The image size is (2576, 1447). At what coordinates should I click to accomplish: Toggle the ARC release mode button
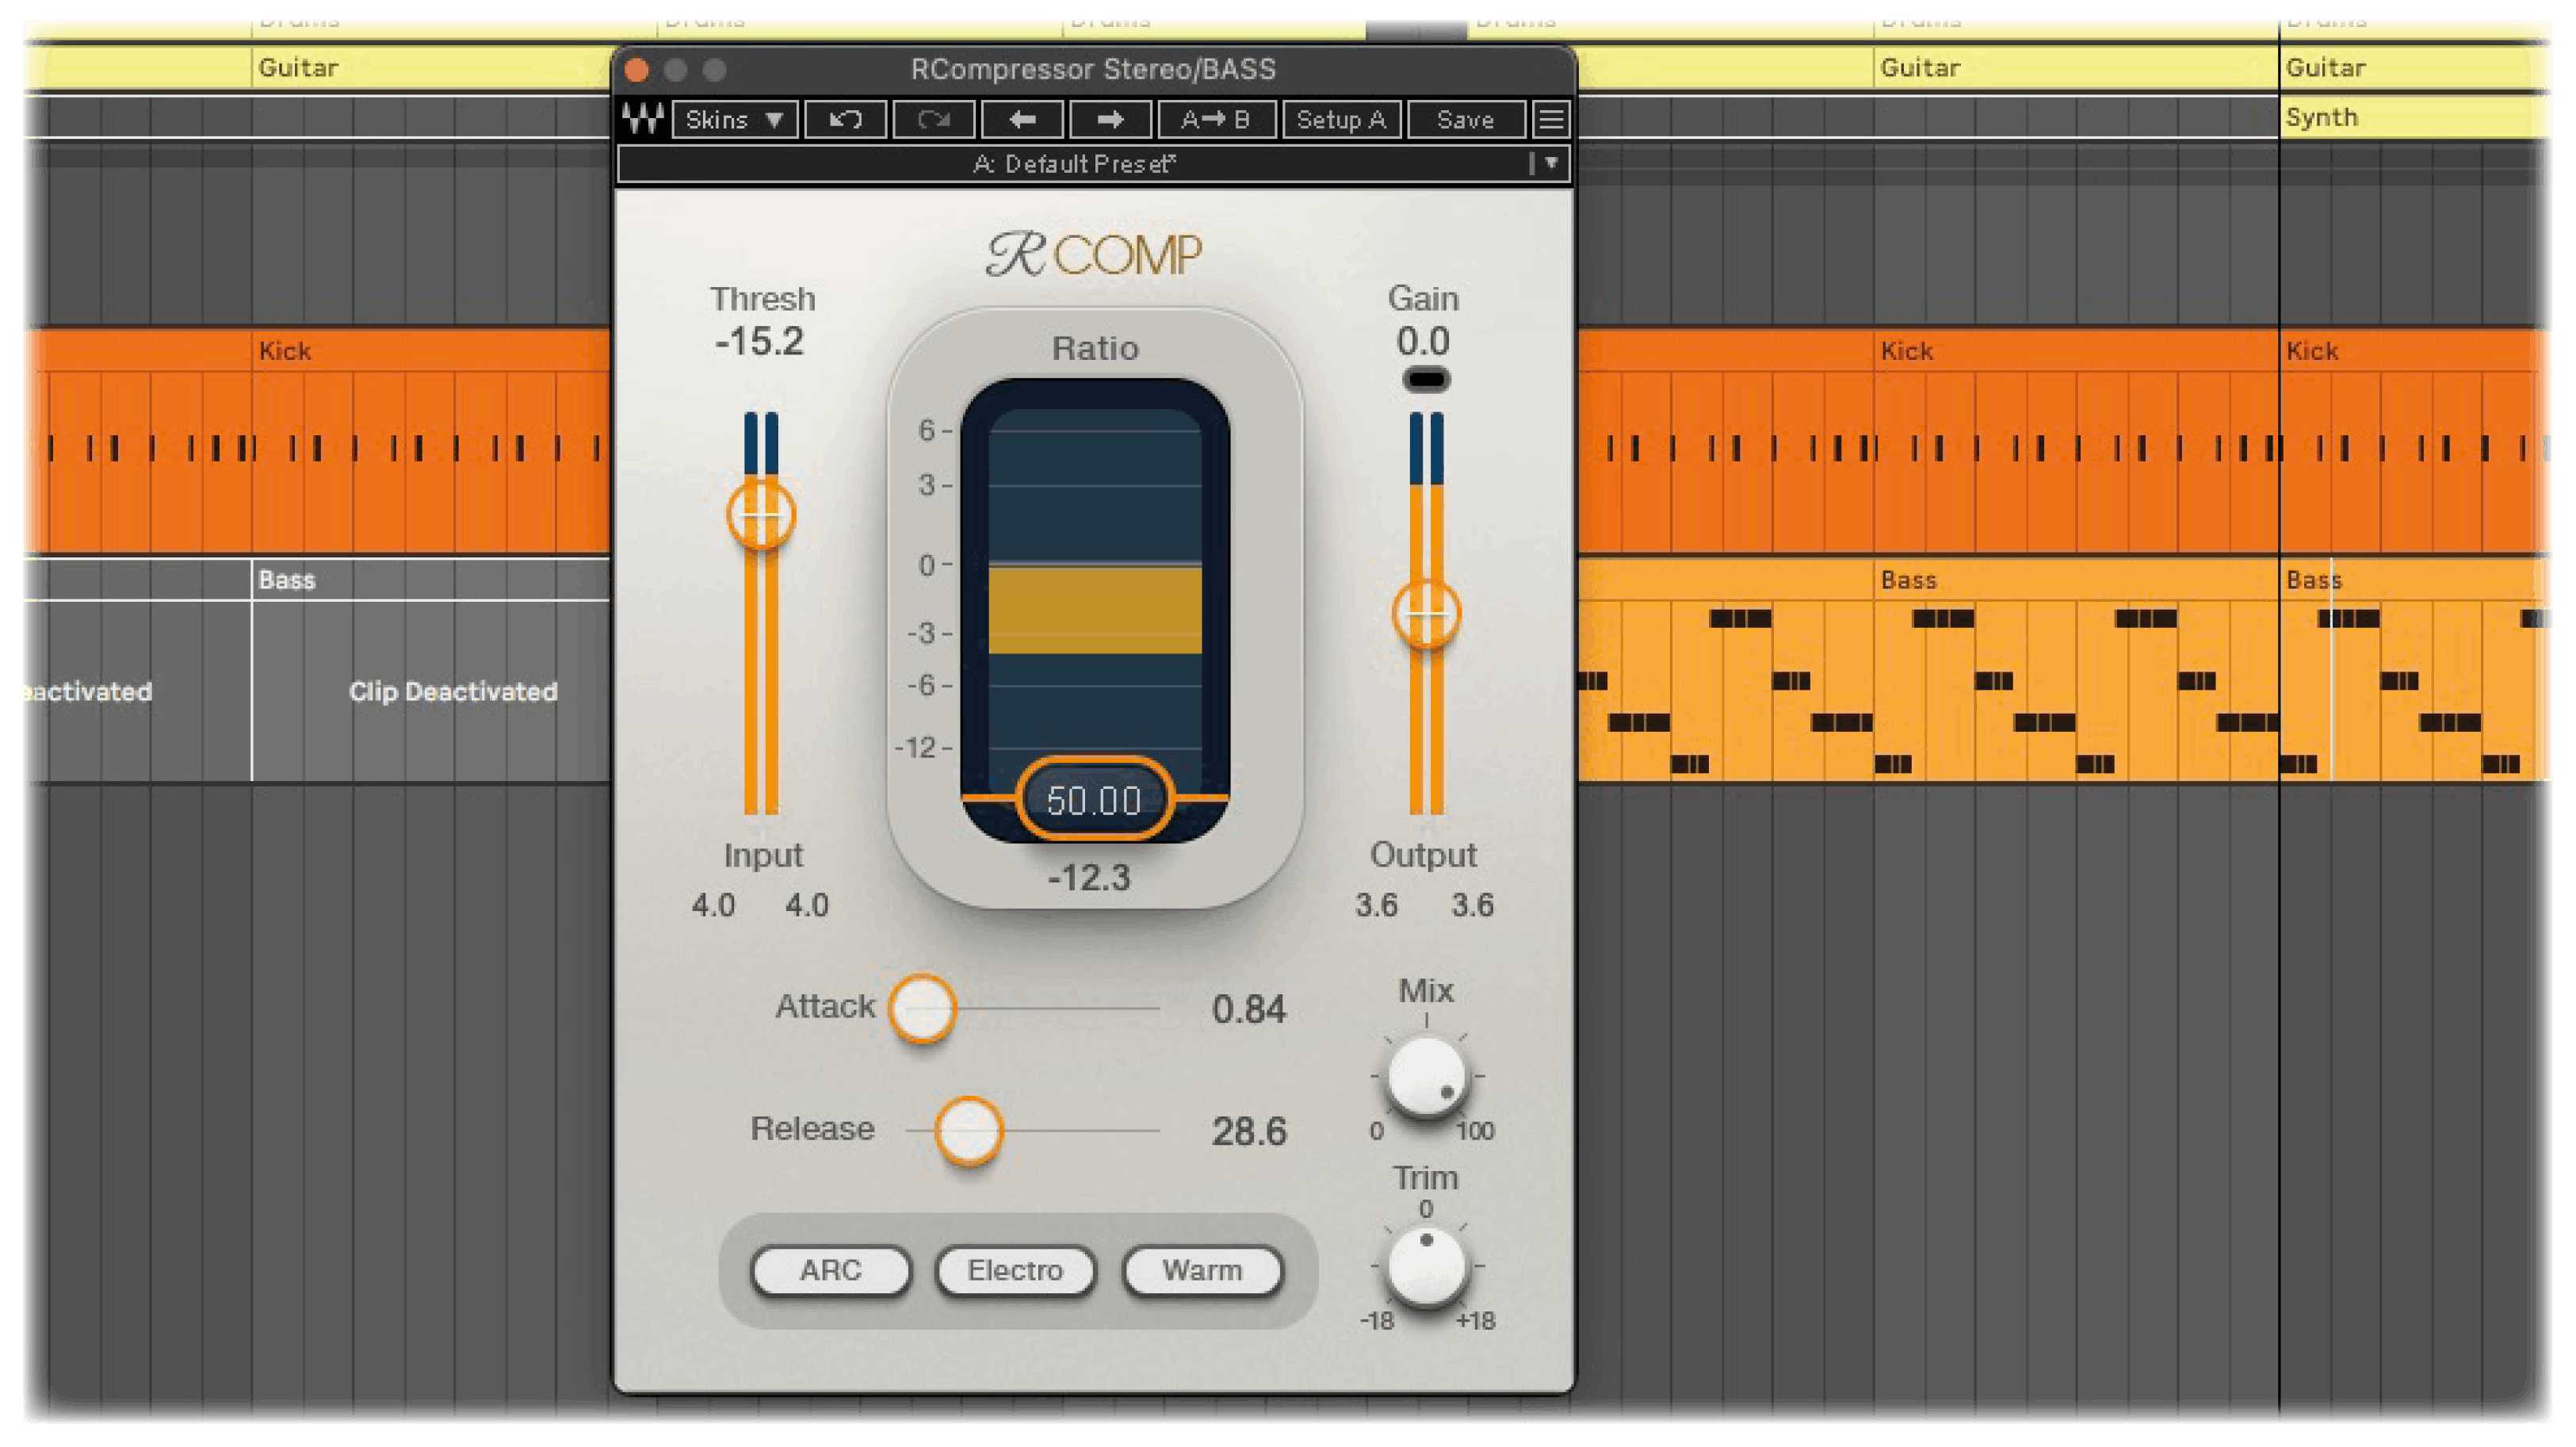(830, 1270)
